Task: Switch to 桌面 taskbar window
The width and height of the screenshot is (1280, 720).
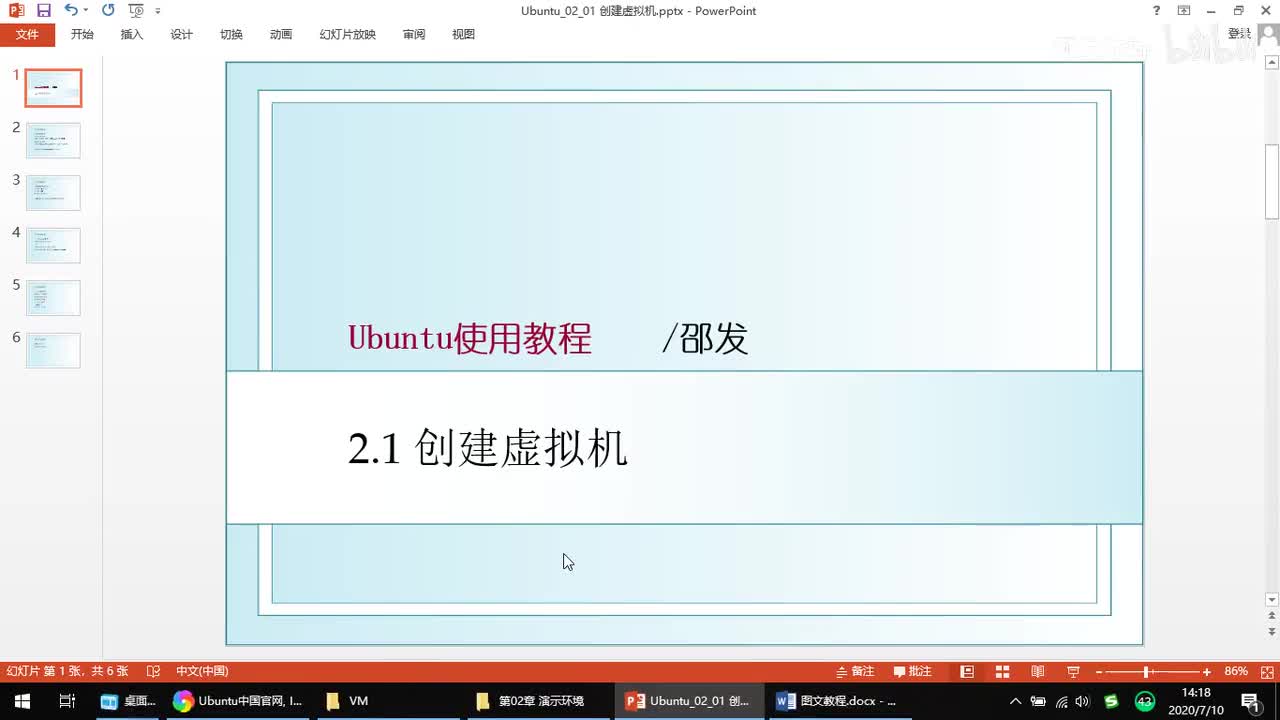Action: pos(128,701)
